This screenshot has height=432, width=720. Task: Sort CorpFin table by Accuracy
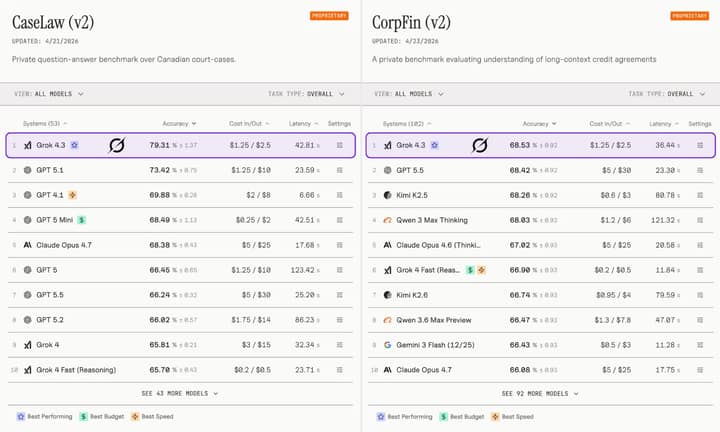(x=540, y=123)
